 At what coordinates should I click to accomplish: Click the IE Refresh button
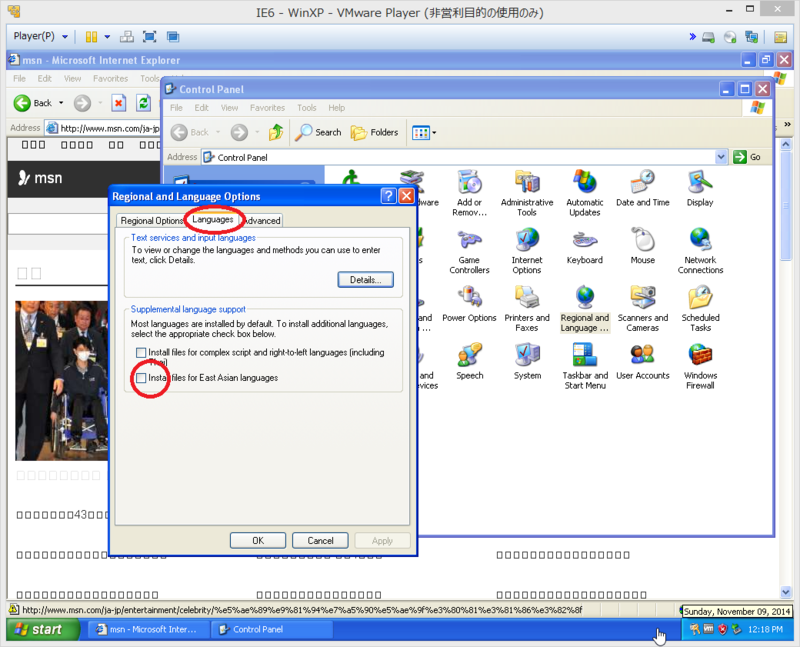(144, 103)
